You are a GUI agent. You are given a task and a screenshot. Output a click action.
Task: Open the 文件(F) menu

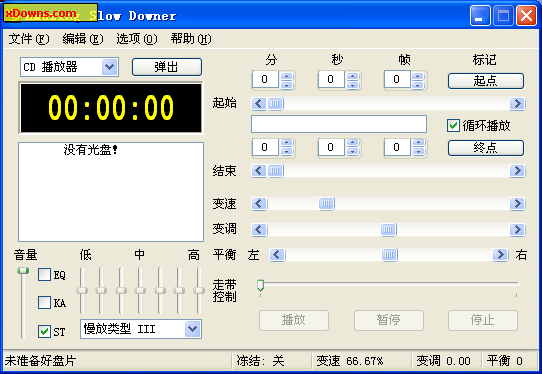tap(29, 39)
